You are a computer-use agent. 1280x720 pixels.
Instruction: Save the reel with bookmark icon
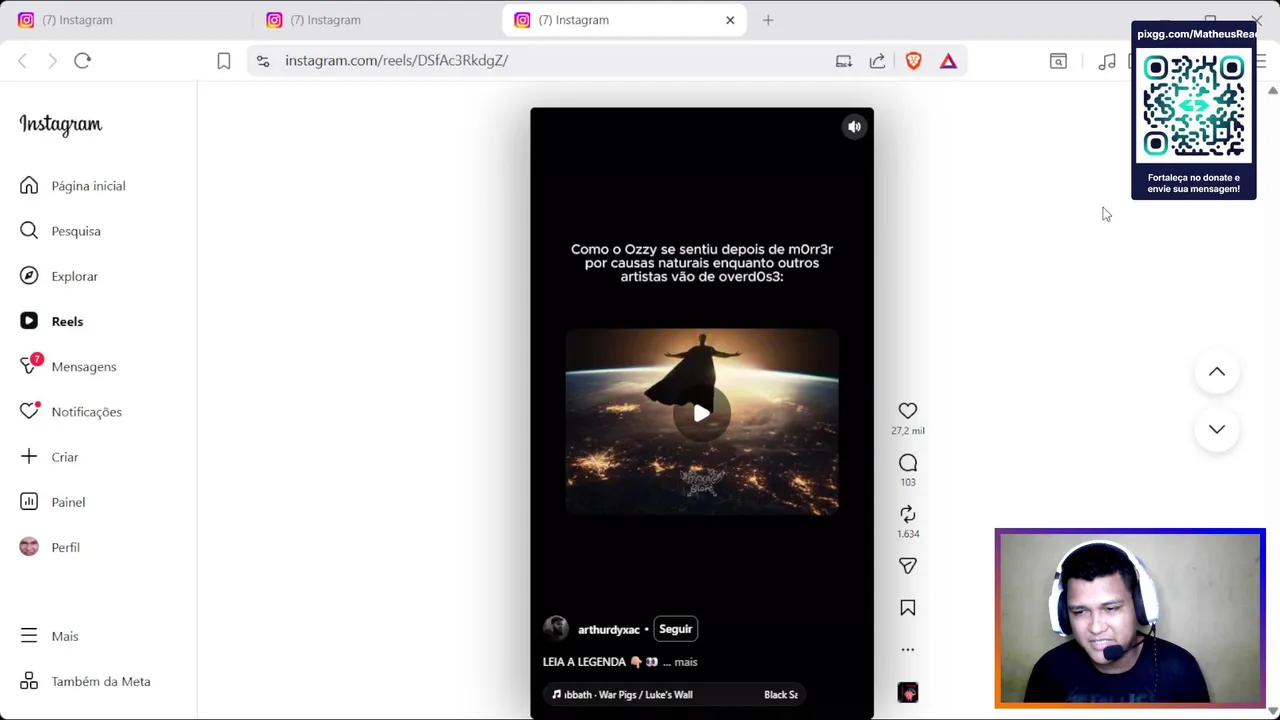(x=908, y=608)
